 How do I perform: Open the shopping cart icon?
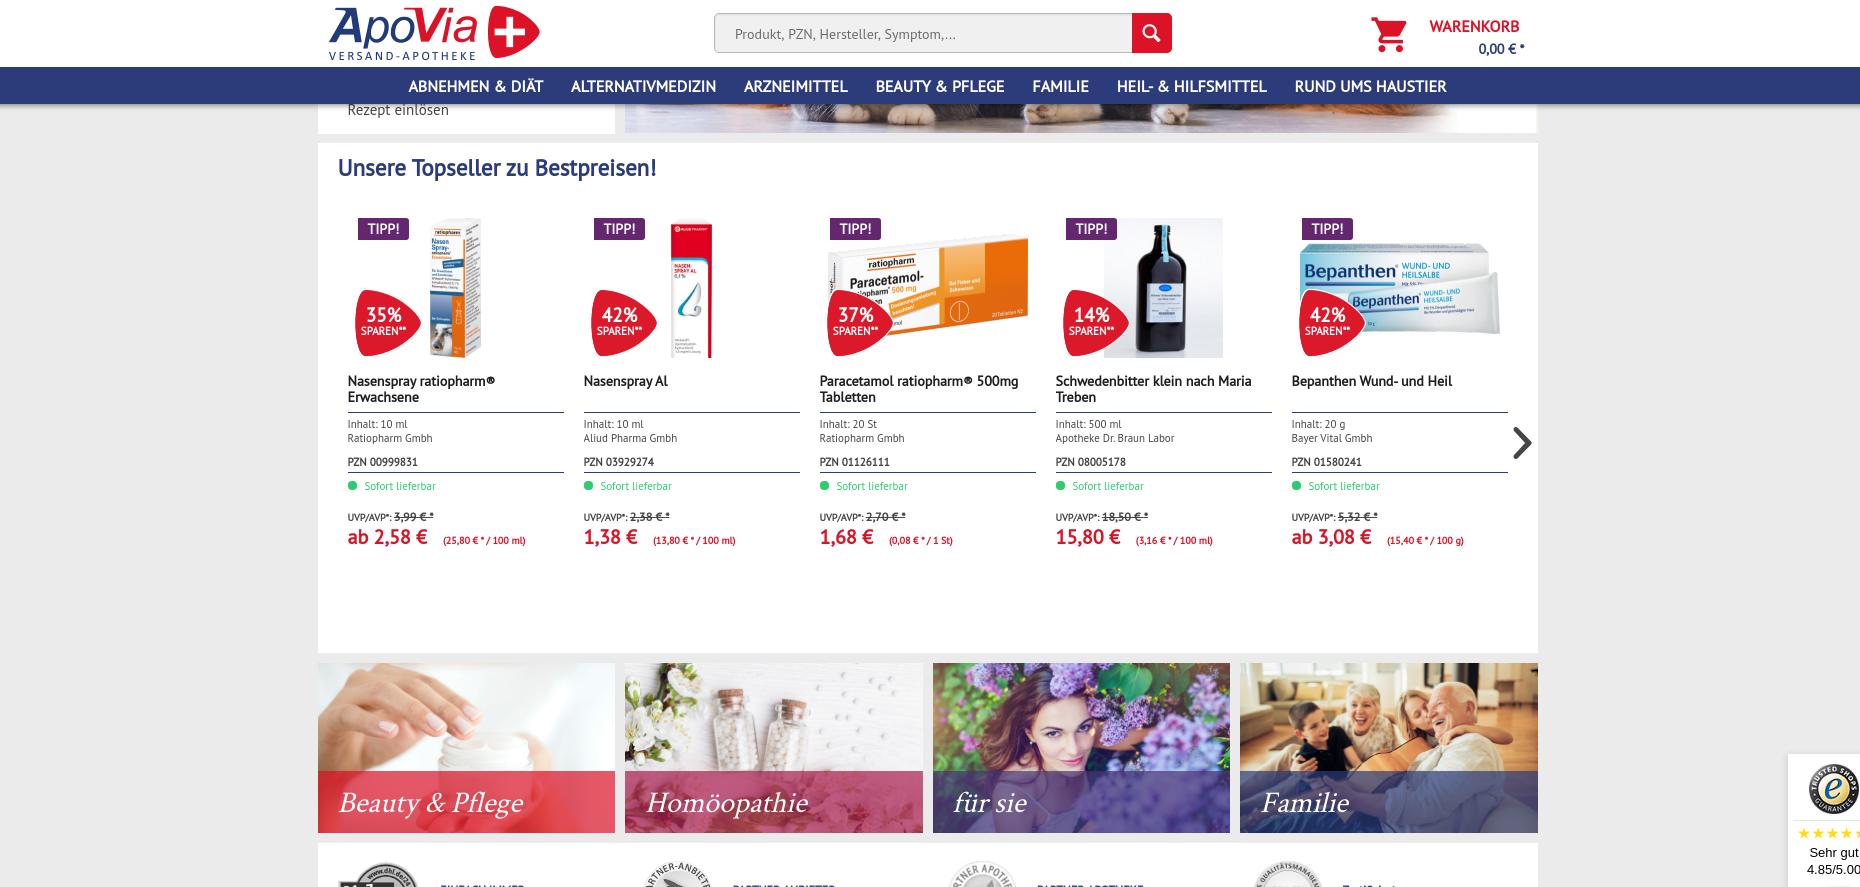pyautogui.click(x=1388, y=35)
